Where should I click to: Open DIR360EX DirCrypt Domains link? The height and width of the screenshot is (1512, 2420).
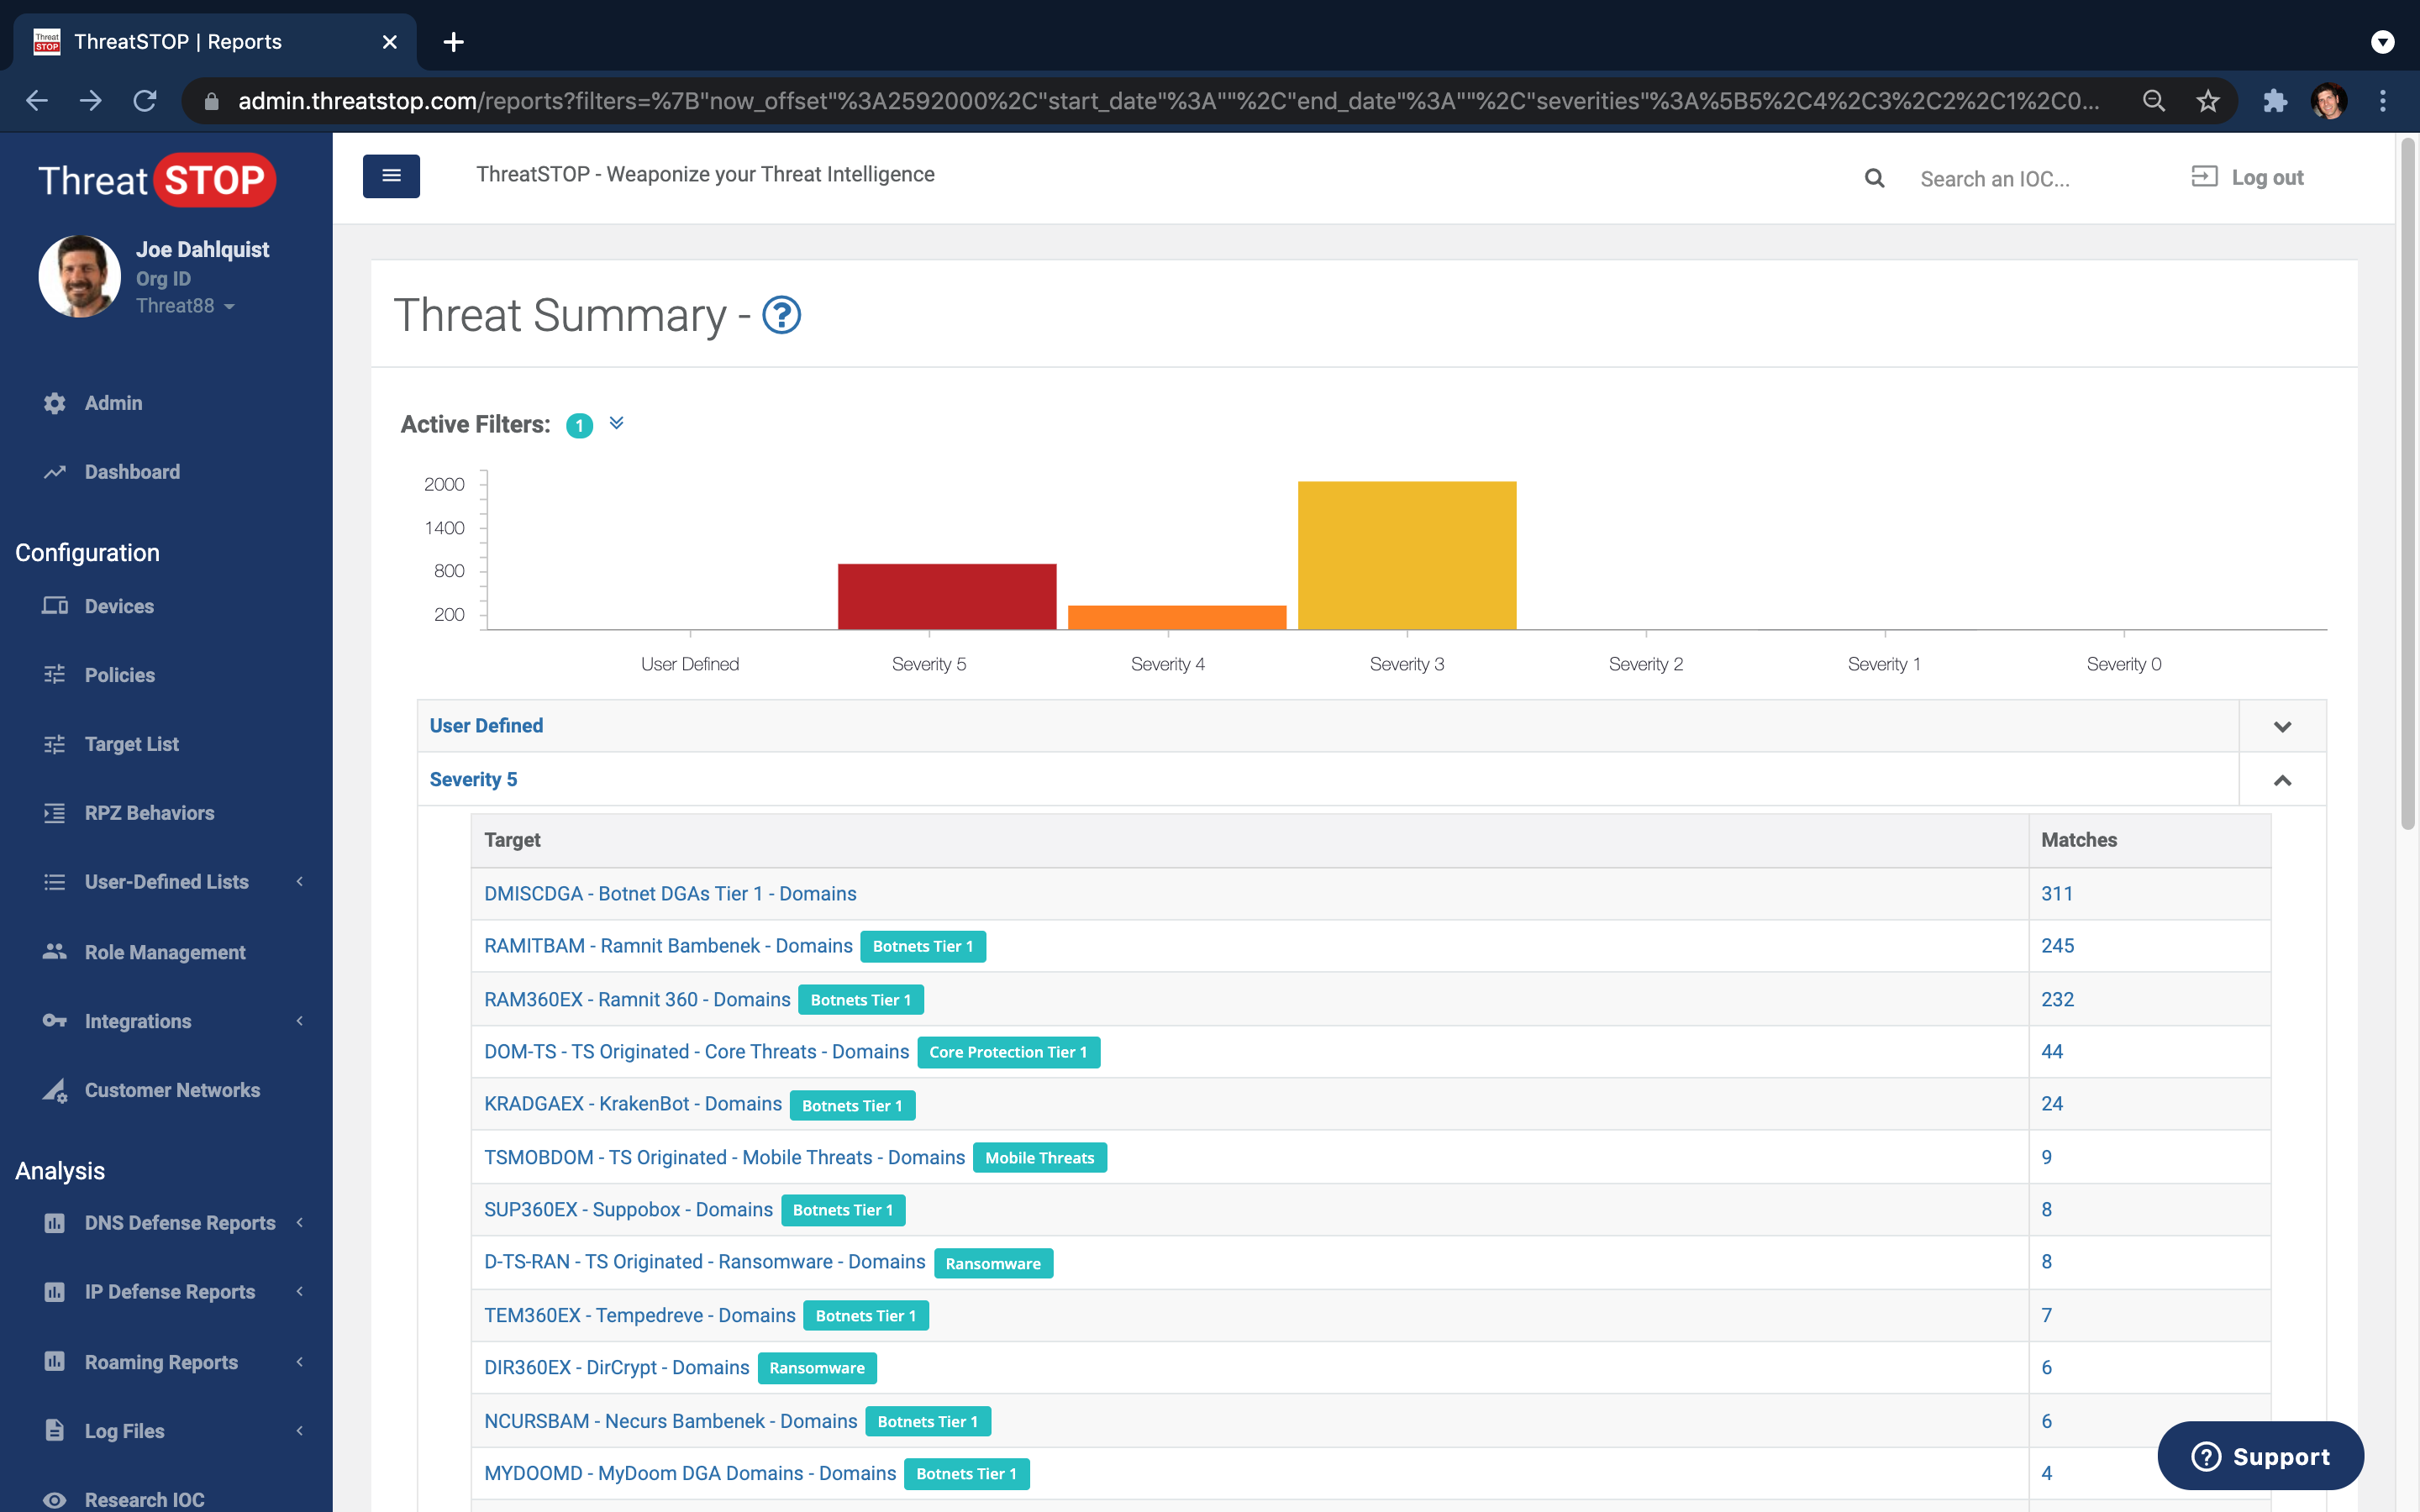[x=616, y=1367]
